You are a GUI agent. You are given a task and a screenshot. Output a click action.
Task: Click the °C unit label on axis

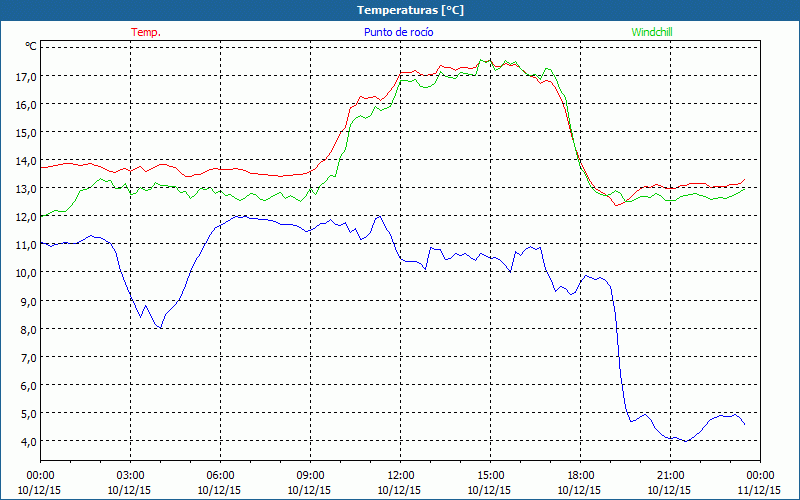pos(31,46)
